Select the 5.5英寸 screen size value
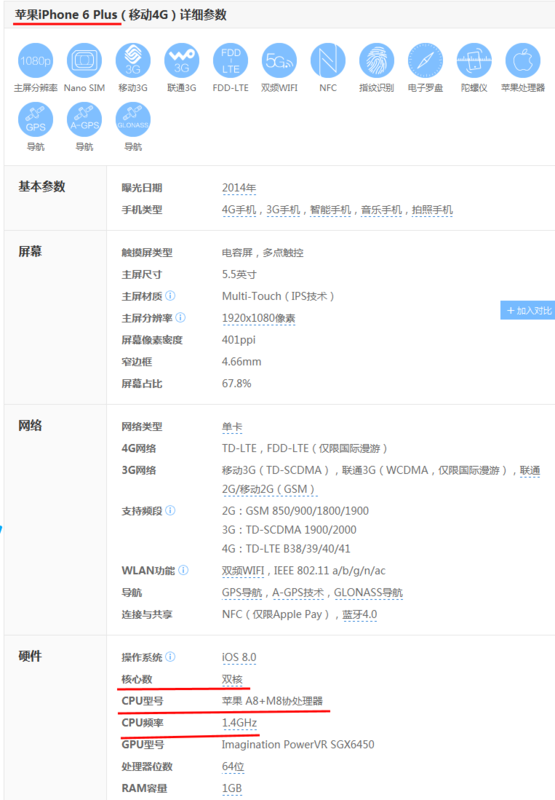The height and width of the screenshot is (800, 555). [x=239, y=274]
